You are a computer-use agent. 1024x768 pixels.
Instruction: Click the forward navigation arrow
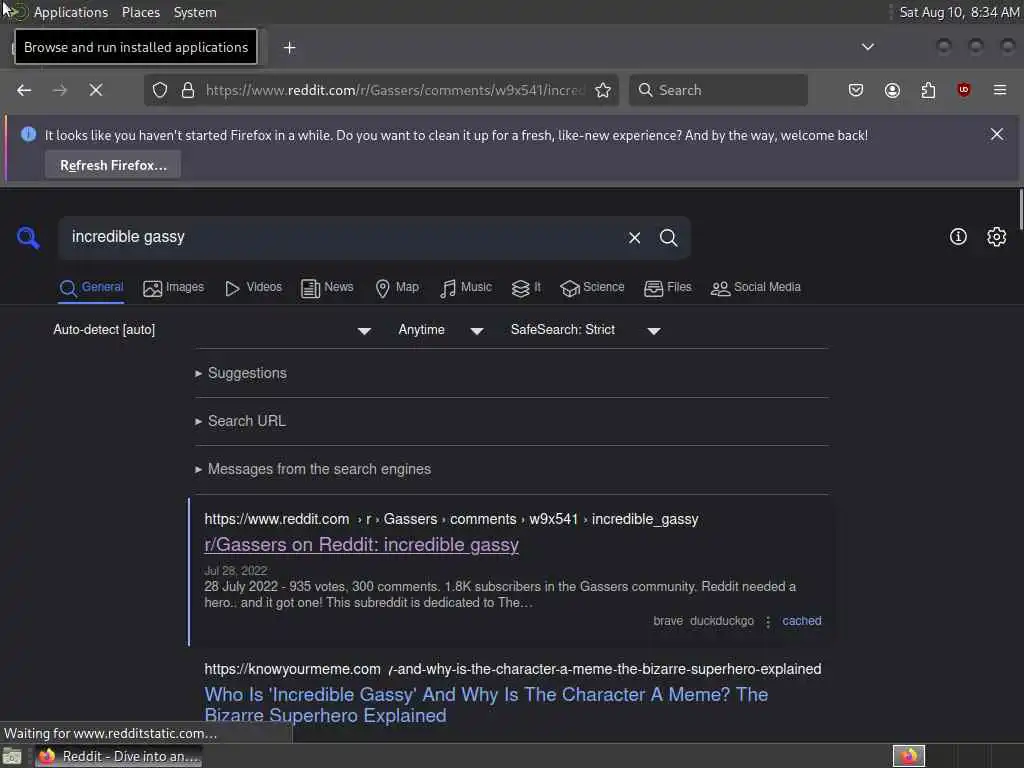[x=59, y=90]
